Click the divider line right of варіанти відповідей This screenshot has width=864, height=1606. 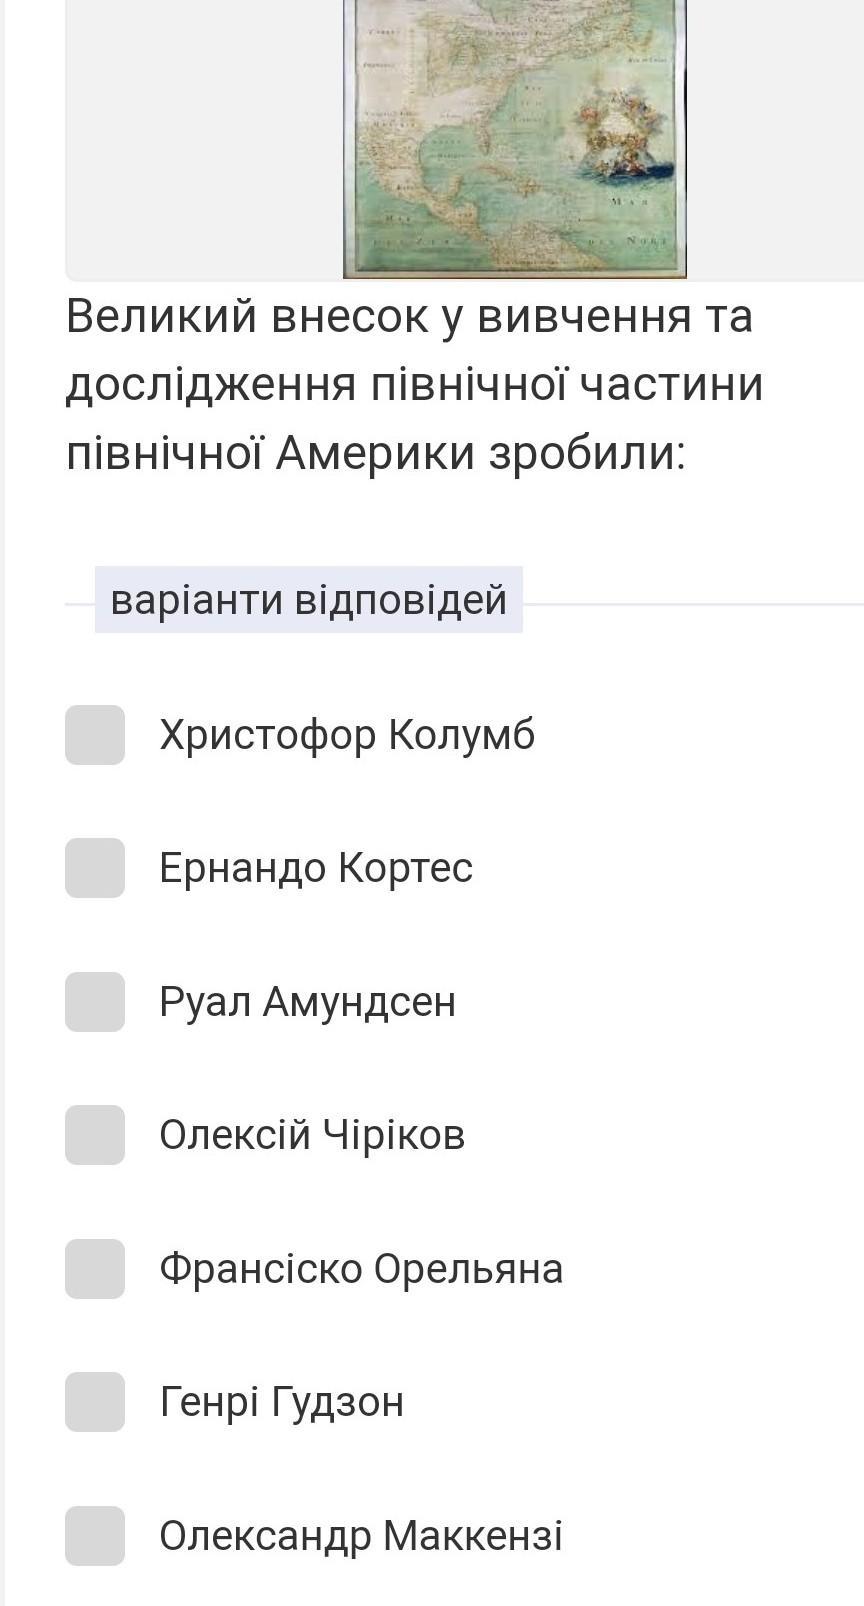click(x=690, y=605)
